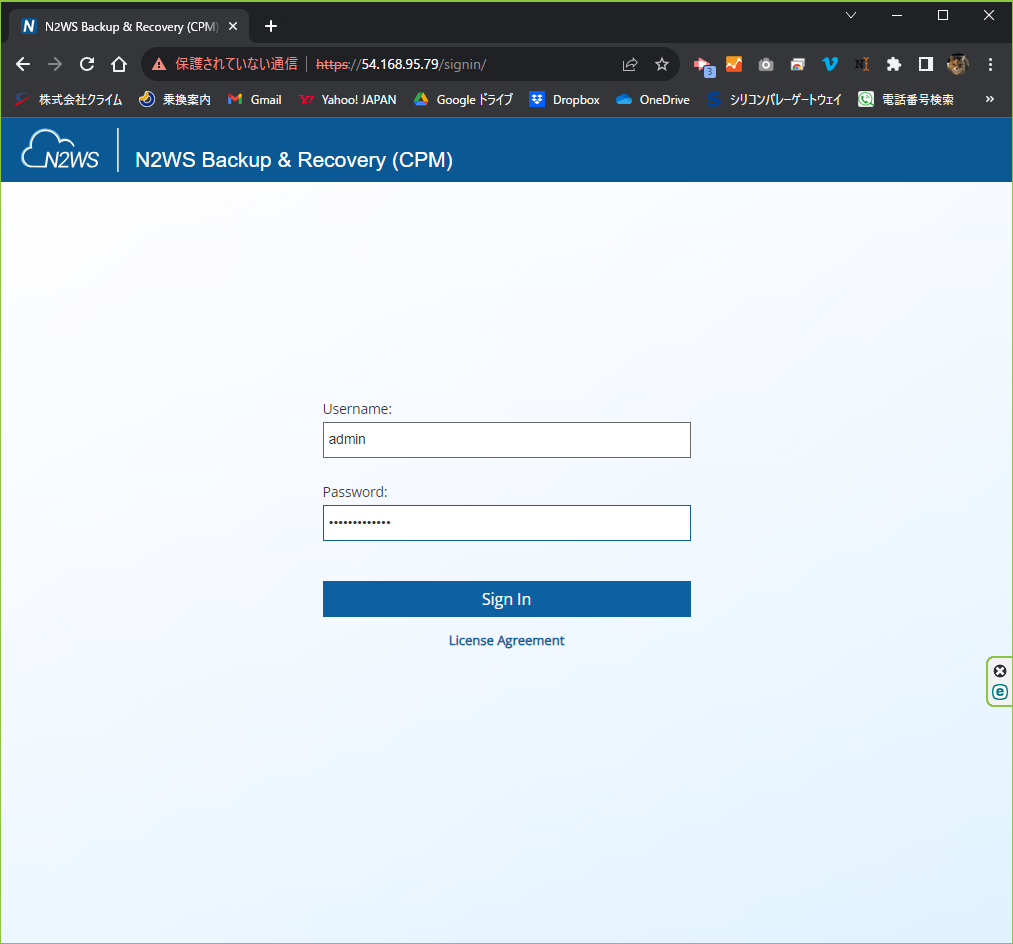Click the browser forward arrow

point(55,64)
